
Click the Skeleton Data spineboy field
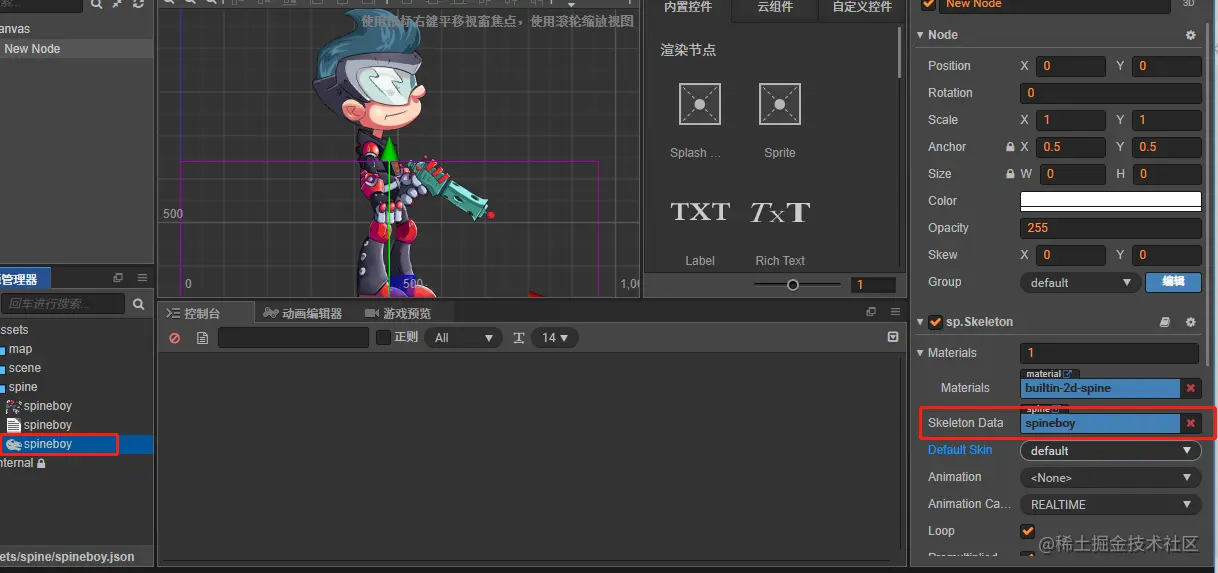point(1101,423)
